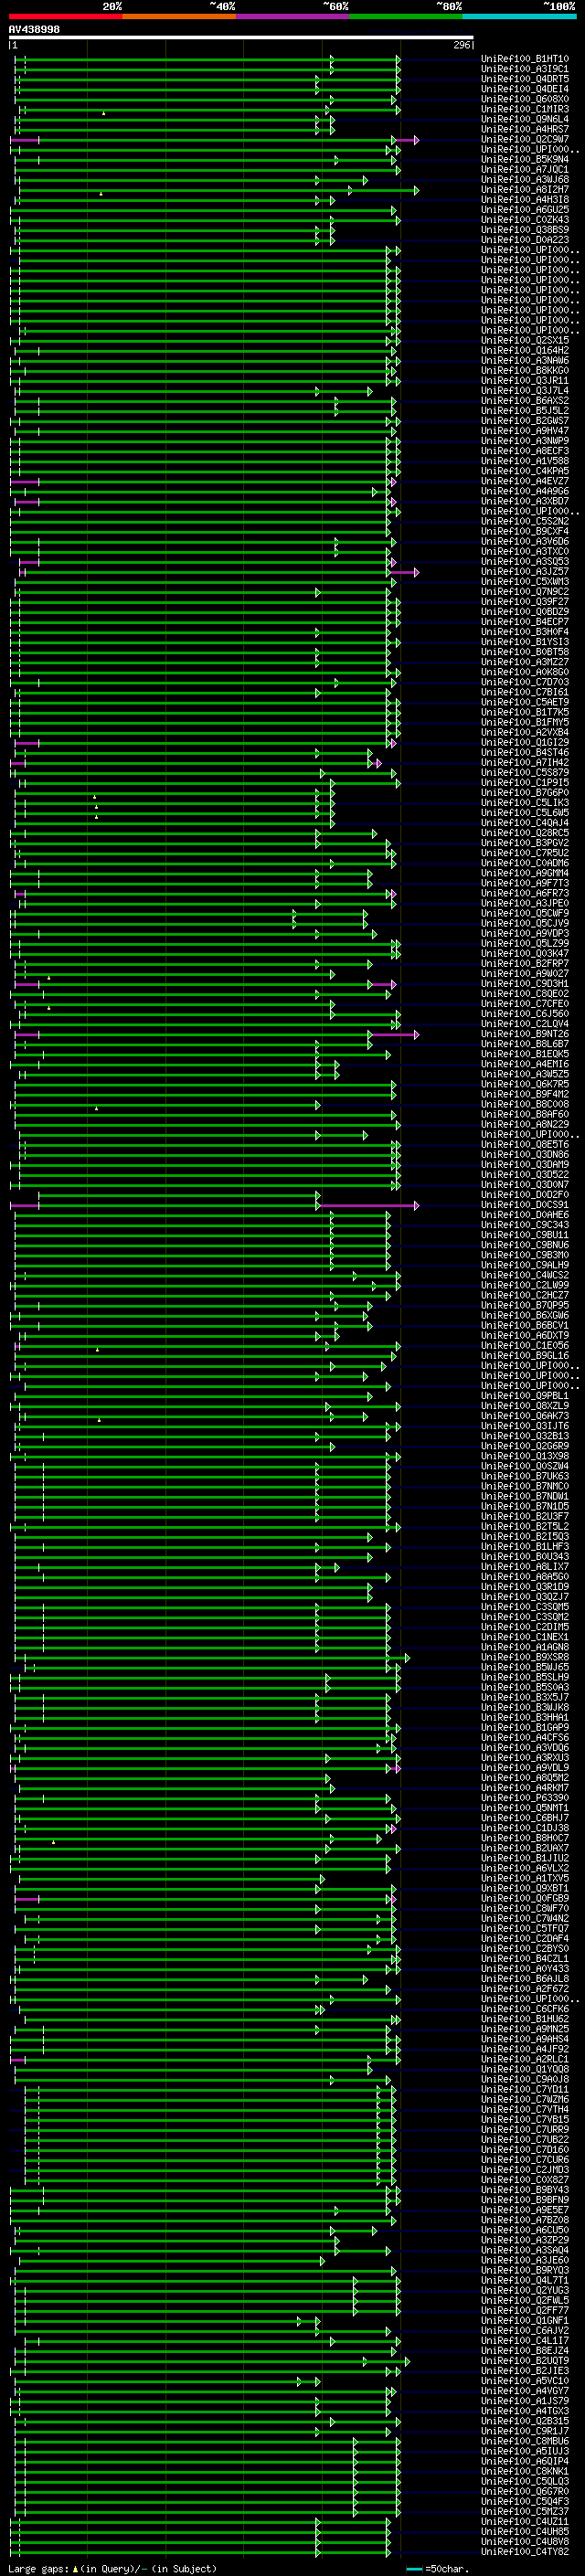Click subject label UniRef100_C4UZ11
Screen dimensions: 585x2576
[524, 2520]
